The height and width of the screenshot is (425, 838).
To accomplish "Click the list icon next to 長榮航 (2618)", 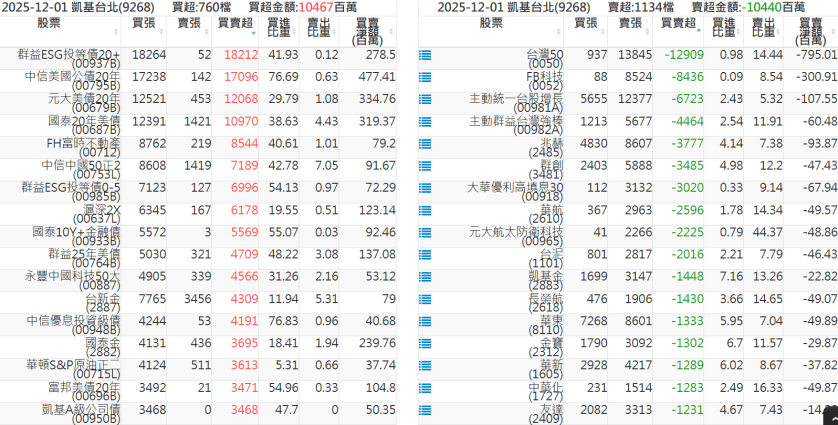I will click(425, 298).
